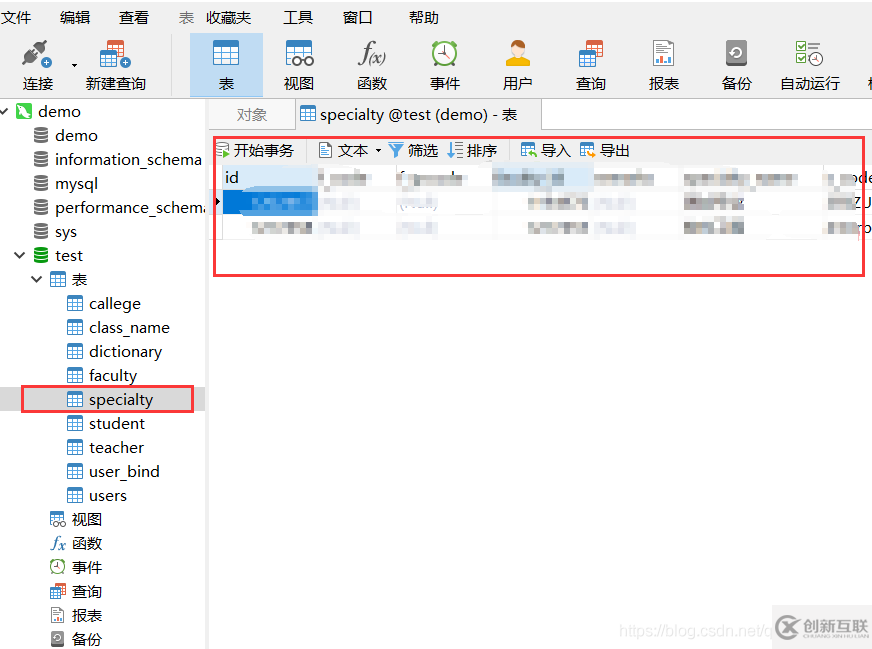Open the View (查看) menu
The height and width of the screenshot is (649, 872).
pos(133,18)
